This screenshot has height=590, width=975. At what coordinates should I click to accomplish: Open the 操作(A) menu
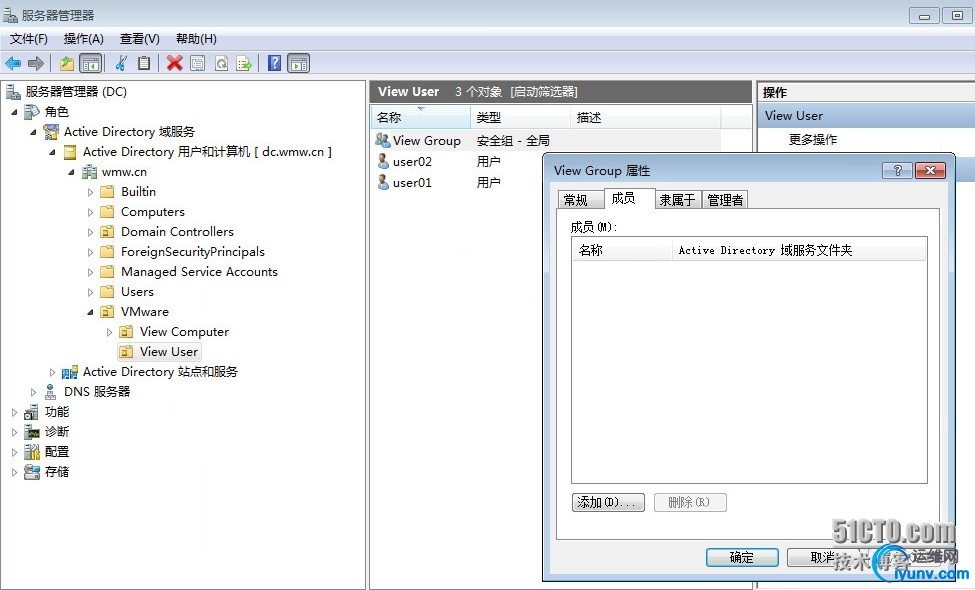(x=83, y=39)
